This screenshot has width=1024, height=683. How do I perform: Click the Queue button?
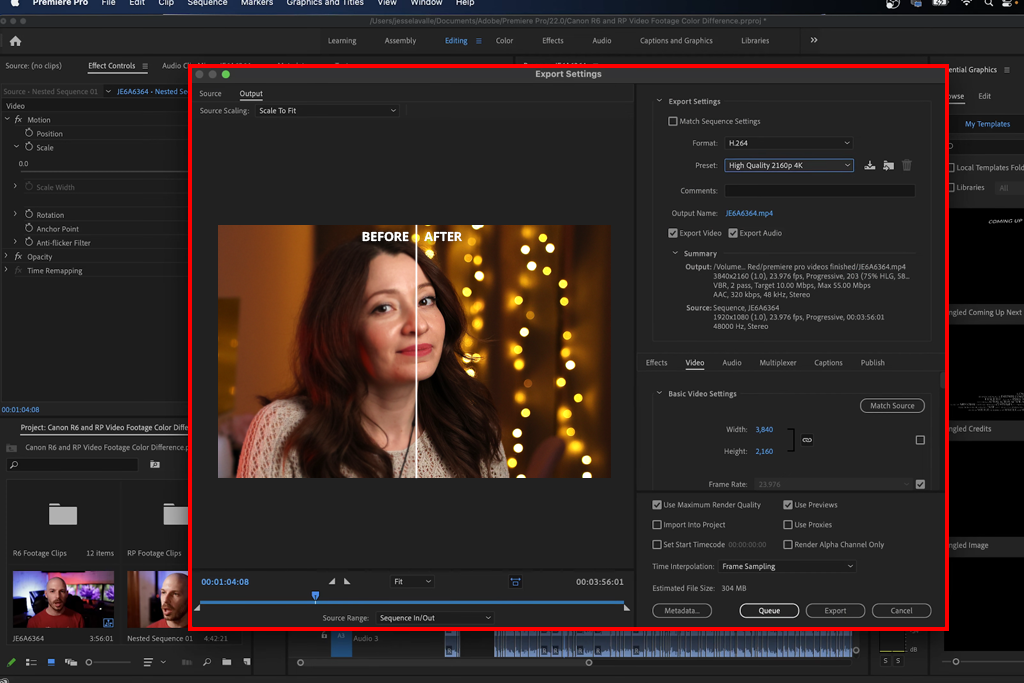tap(769, 611)
